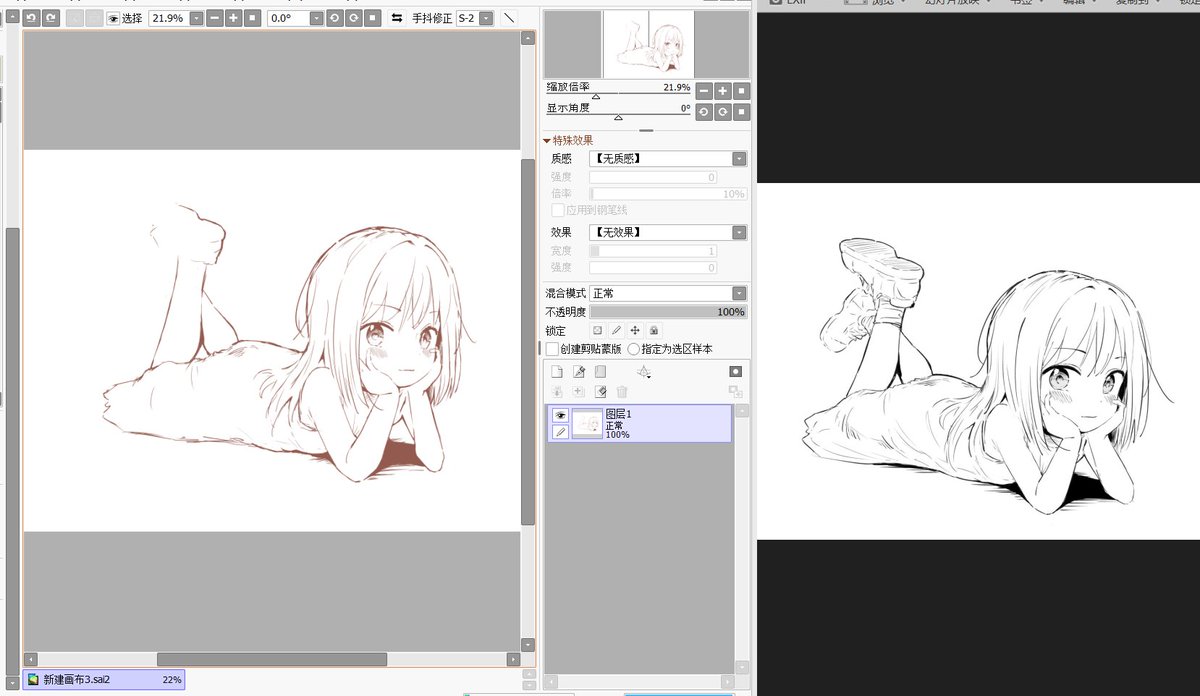Switch to the 新建画布3.sai2 canvas tab
Image resolution: width=1200 pixels, height=696 pixels.
coord(104,680)
